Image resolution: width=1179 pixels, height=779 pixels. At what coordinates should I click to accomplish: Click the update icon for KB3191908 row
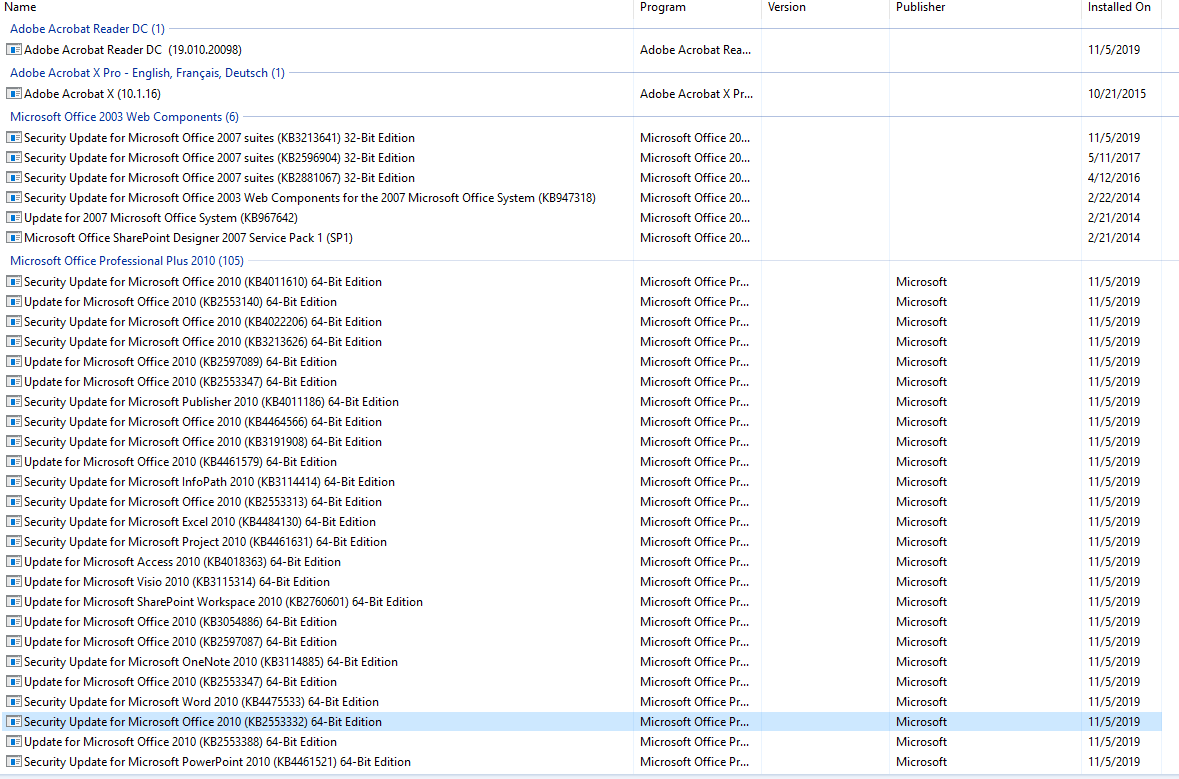[14, 441]
